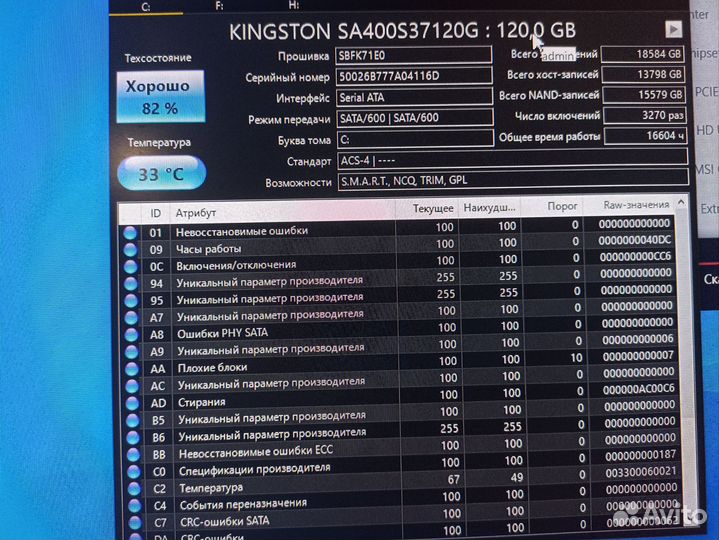Sort by the Текущее column header
Screen dimensions: 719x540
[x=427, y=209]
